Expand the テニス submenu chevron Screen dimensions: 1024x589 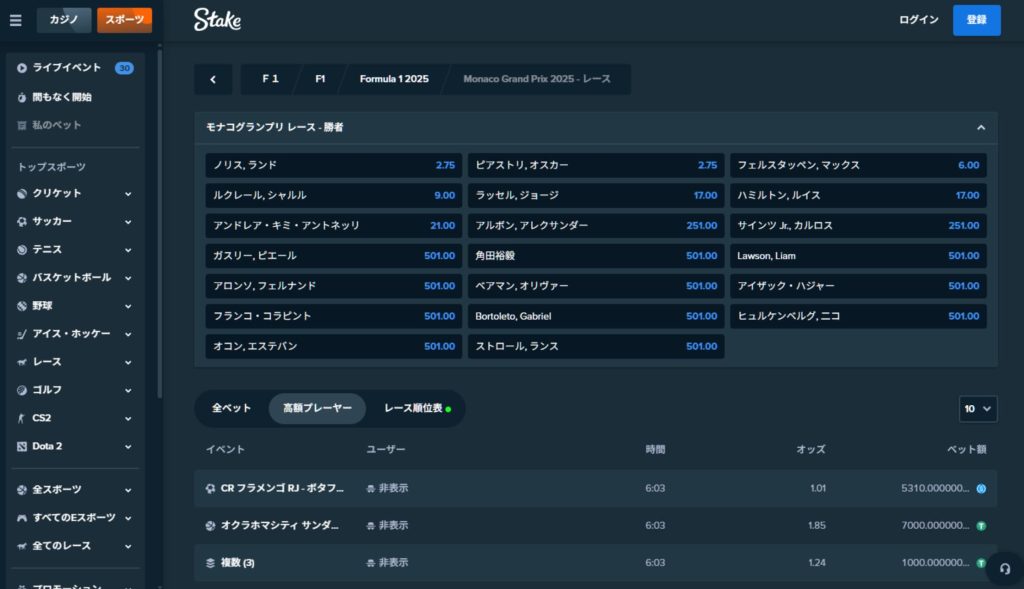pos(128,250)
